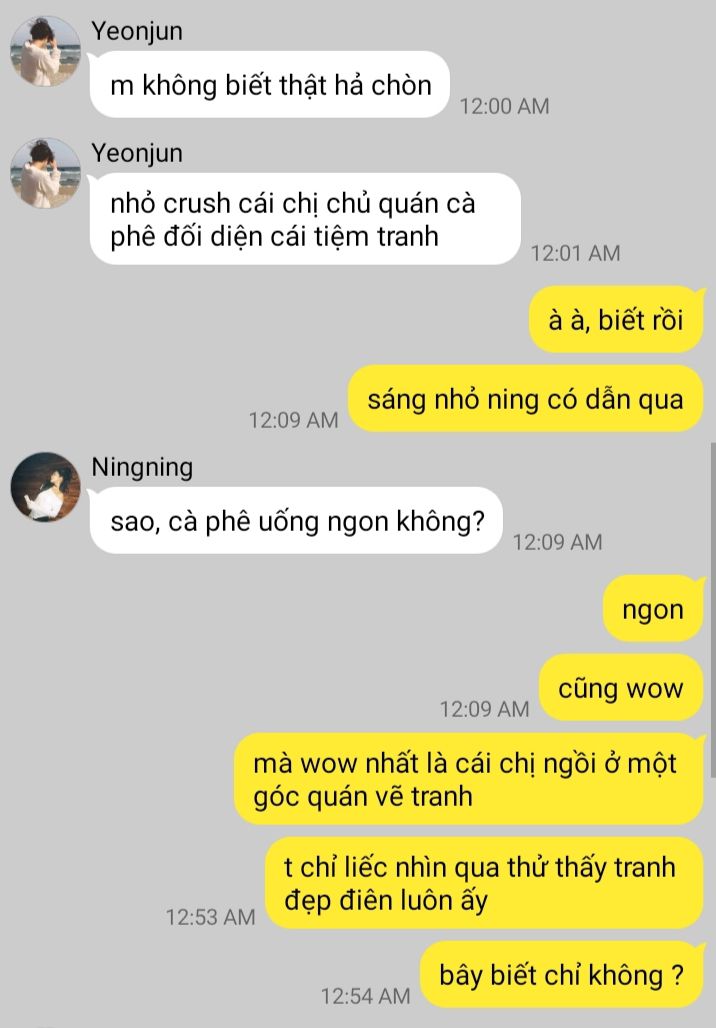Tap the bubble 'sáng nhỏ ning có dẫn qua'

click(x=525, y=399)
